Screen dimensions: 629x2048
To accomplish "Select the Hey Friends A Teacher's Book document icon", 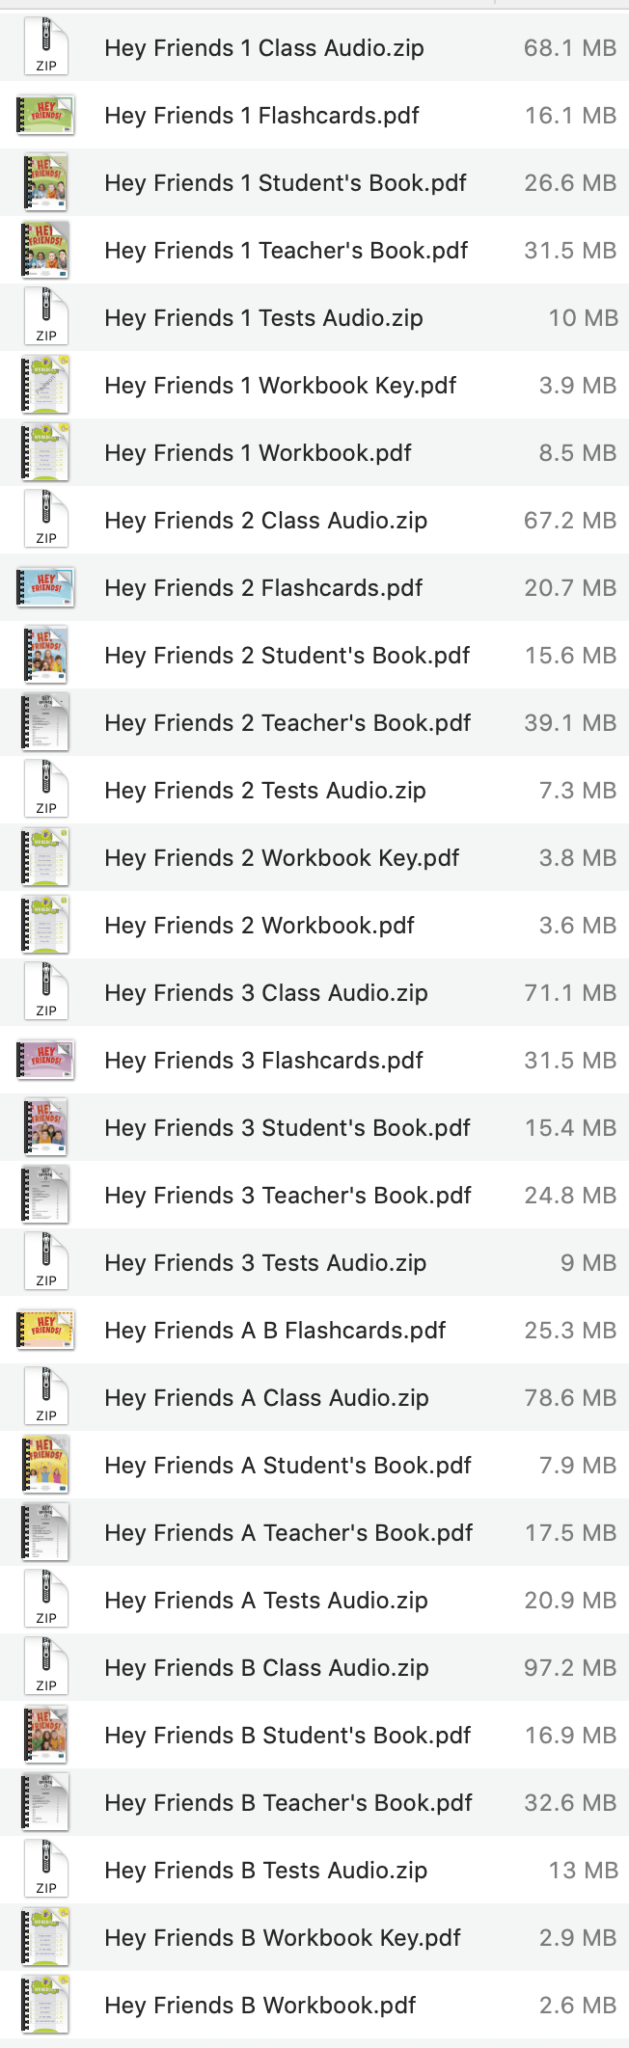I will 46,1532.
